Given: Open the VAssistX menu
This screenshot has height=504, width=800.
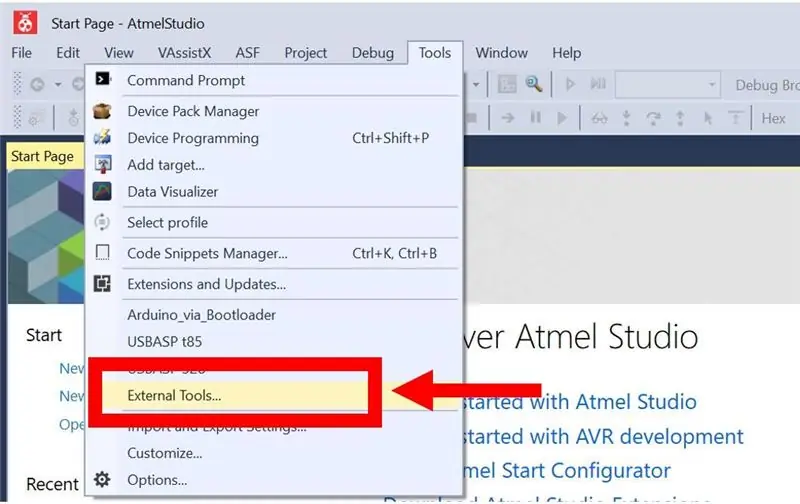Looking at the screenshot, I should point(184,53).
